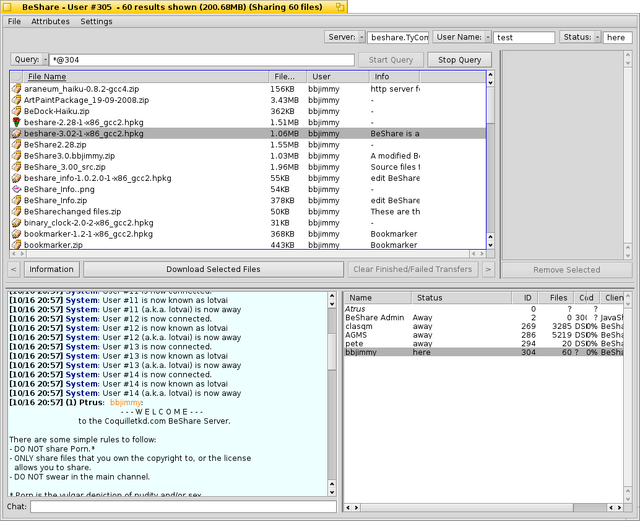
Task: Select user Atrus in the user list
Action: tap(484, 309)
